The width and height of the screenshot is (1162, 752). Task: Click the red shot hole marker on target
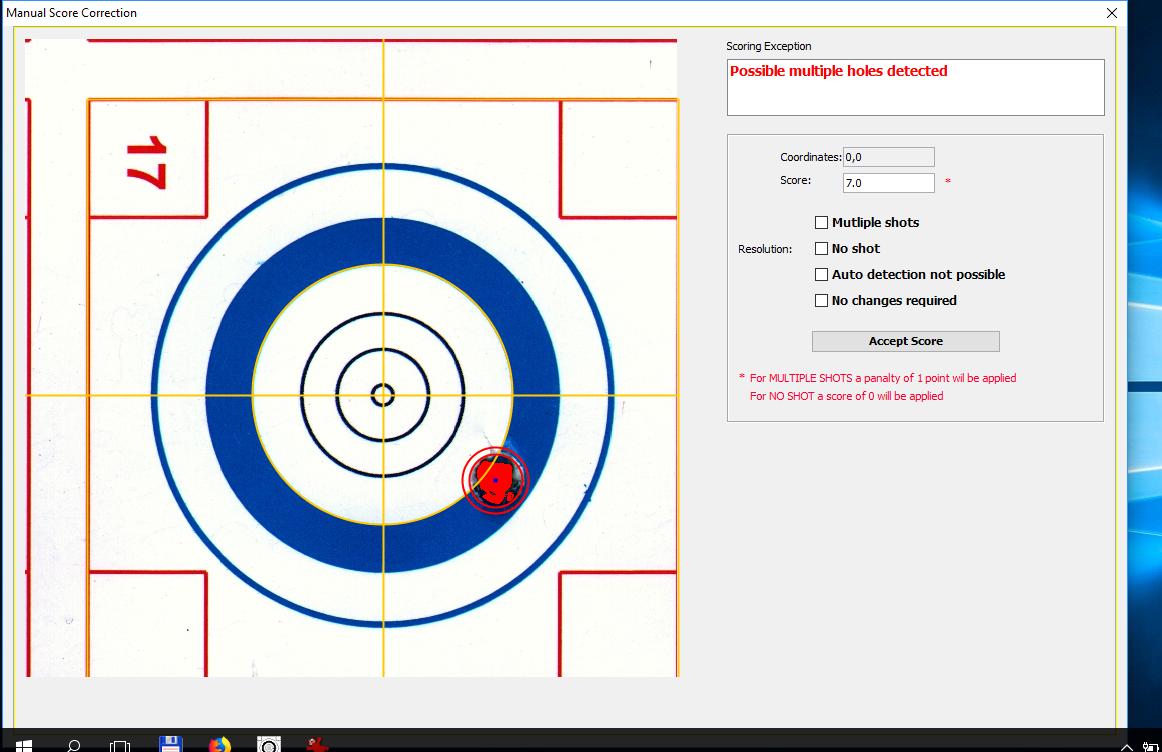(x=495, y=480)
